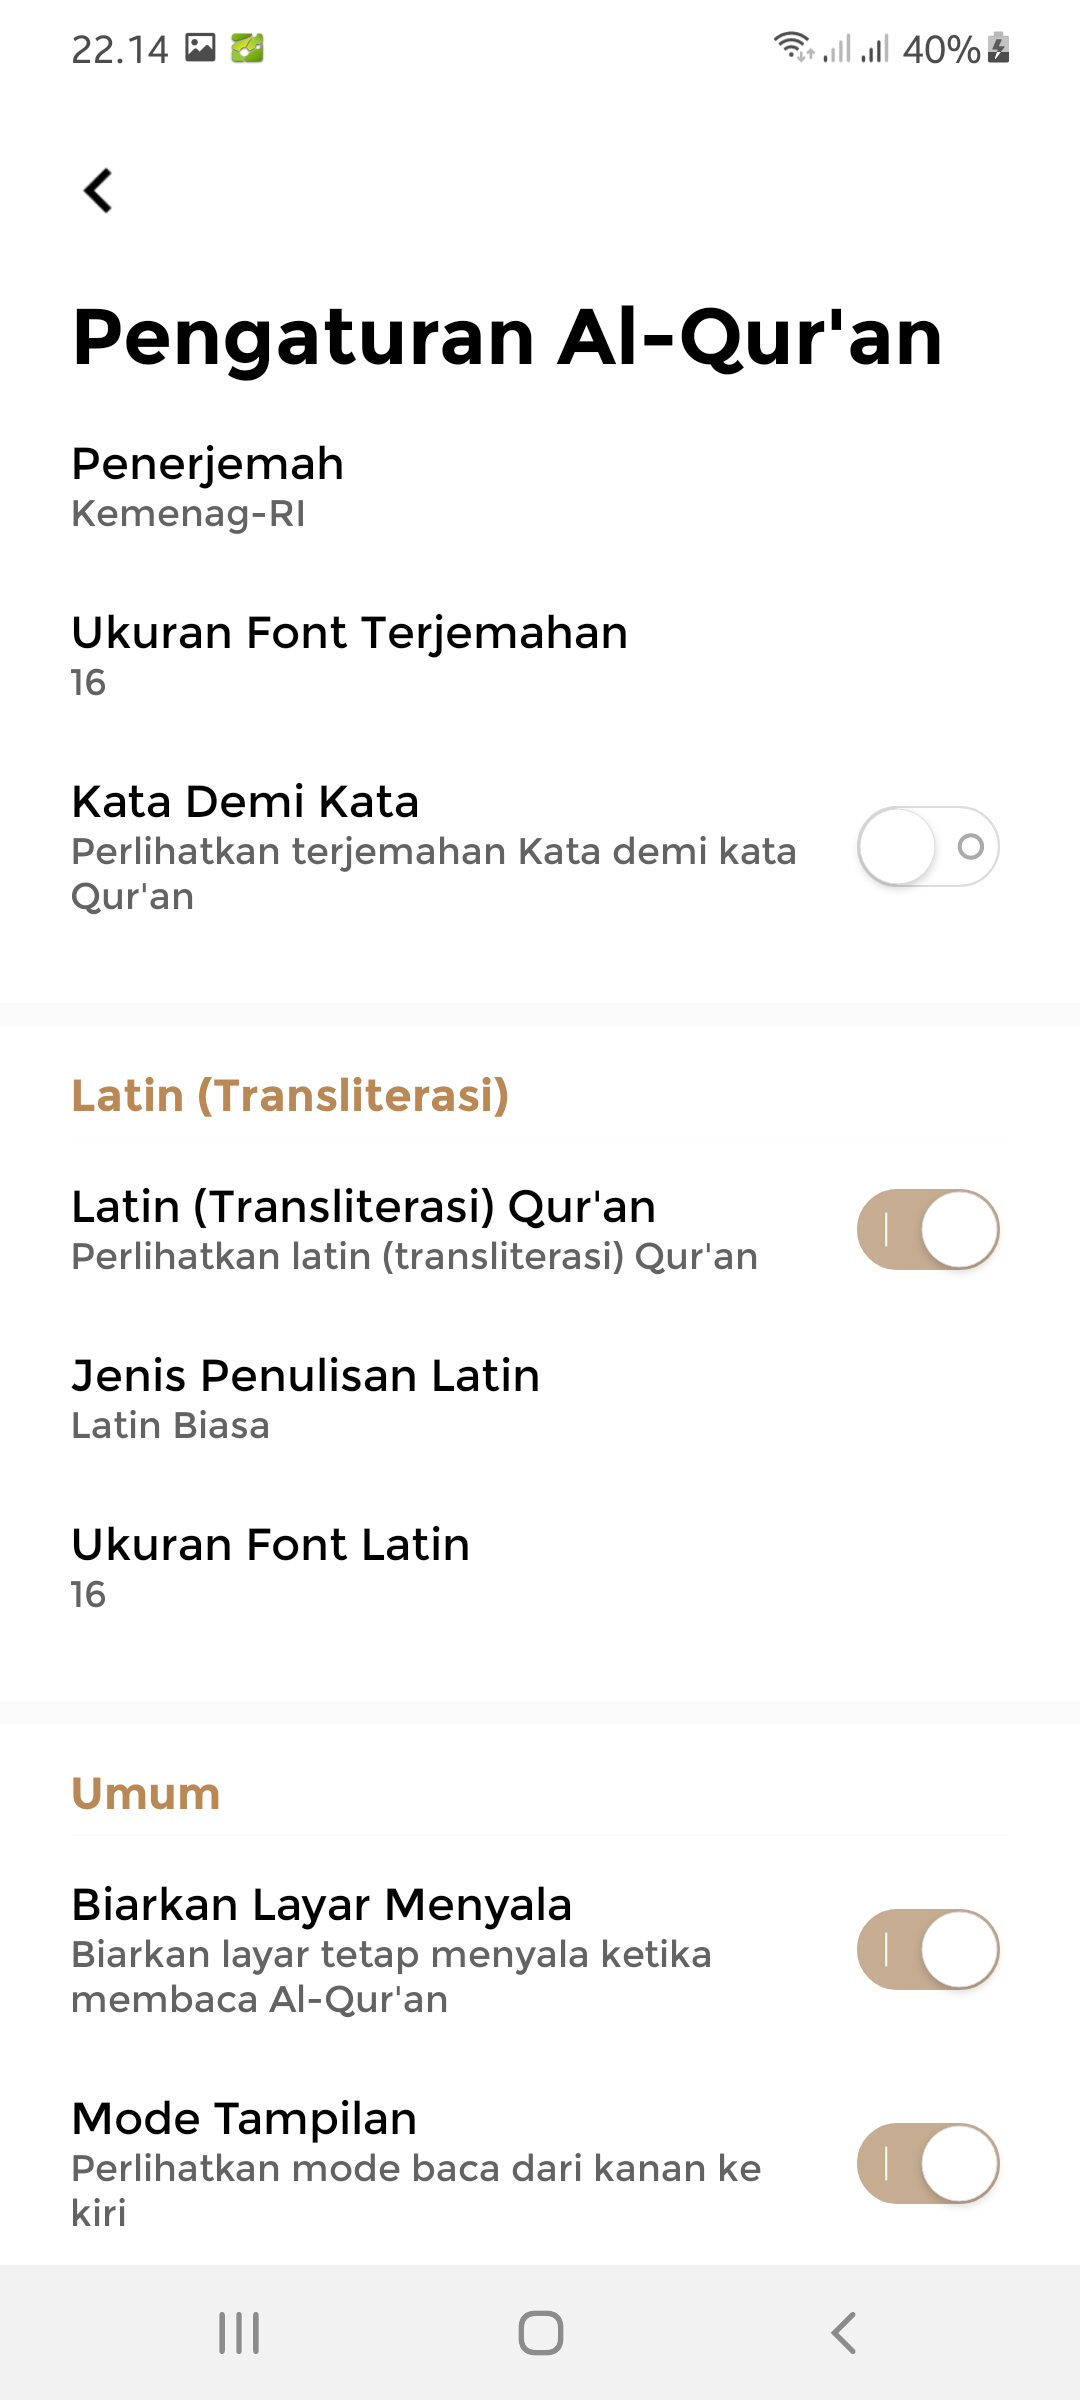Tap the gallery notification icon in status bar
Screen dimensions: 1080x2400
point(199,45)
